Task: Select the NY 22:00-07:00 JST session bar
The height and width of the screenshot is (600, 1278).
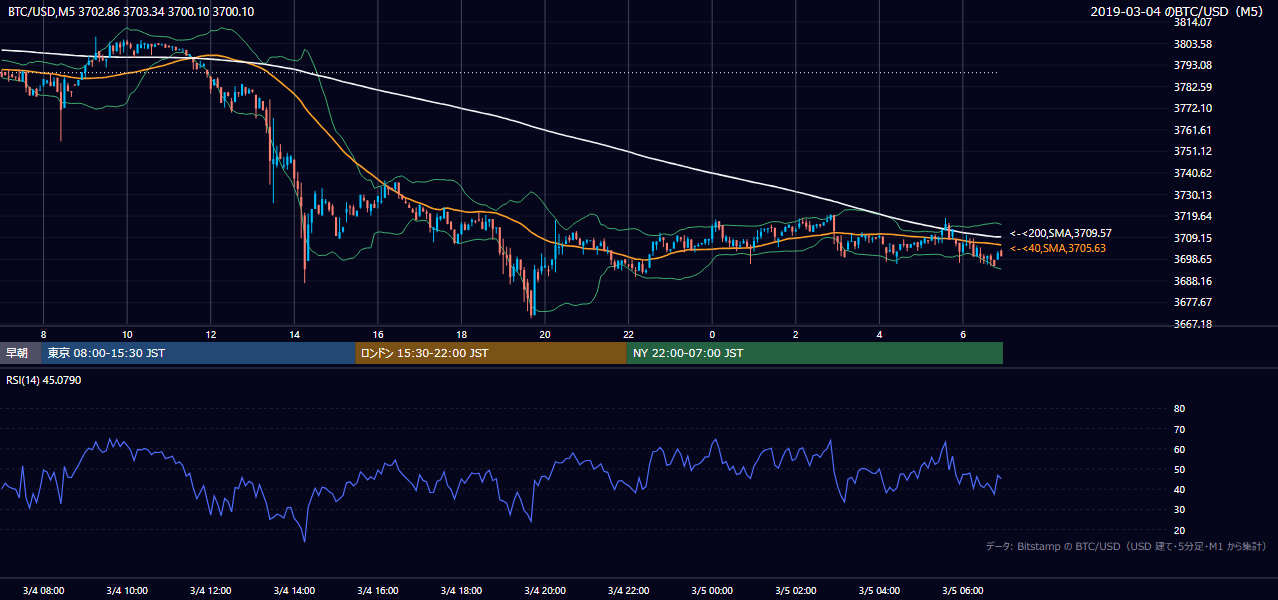Action: tap(815, 353)
